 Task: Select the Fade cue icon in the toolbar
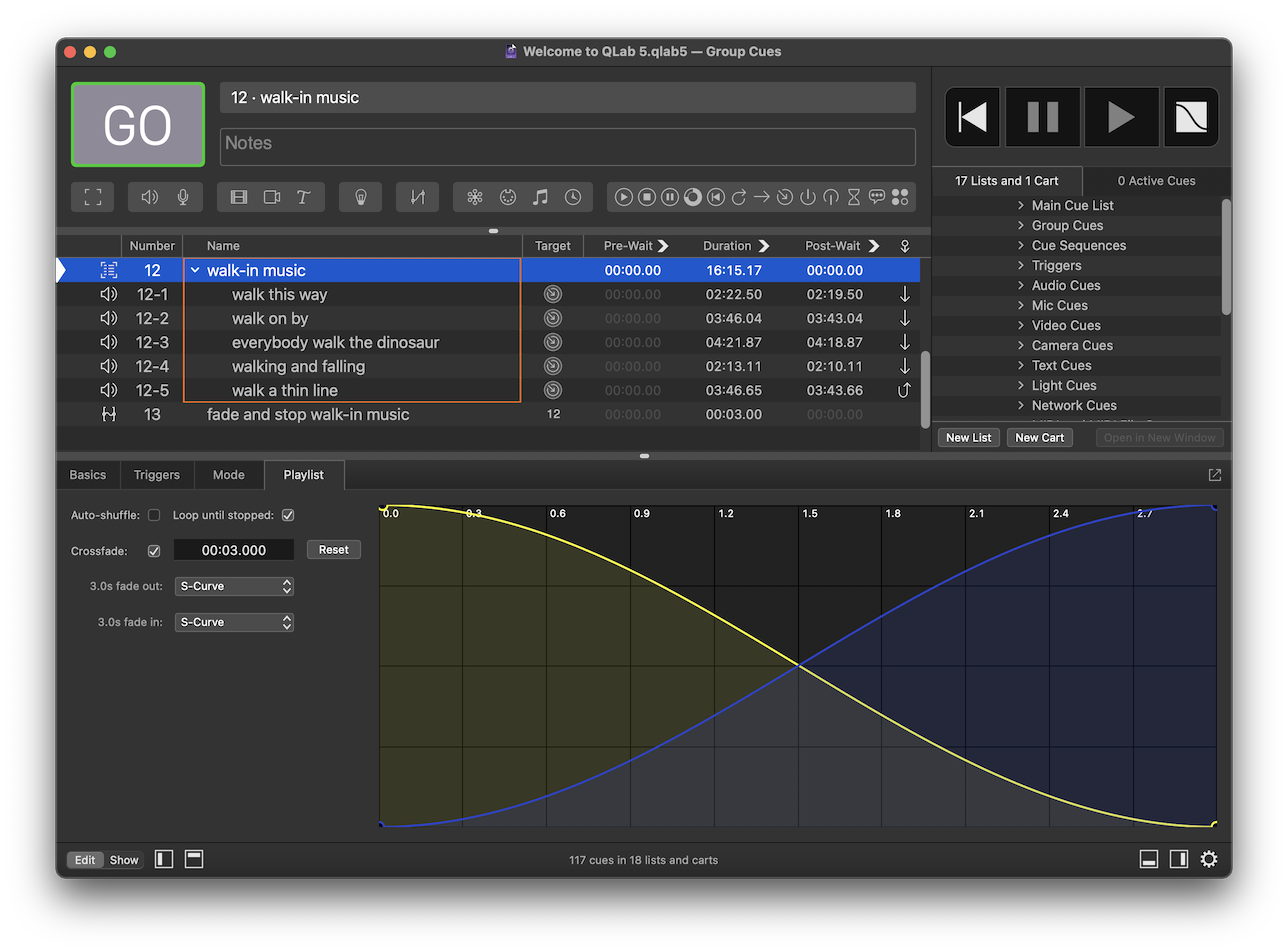(x=417, y=196)
